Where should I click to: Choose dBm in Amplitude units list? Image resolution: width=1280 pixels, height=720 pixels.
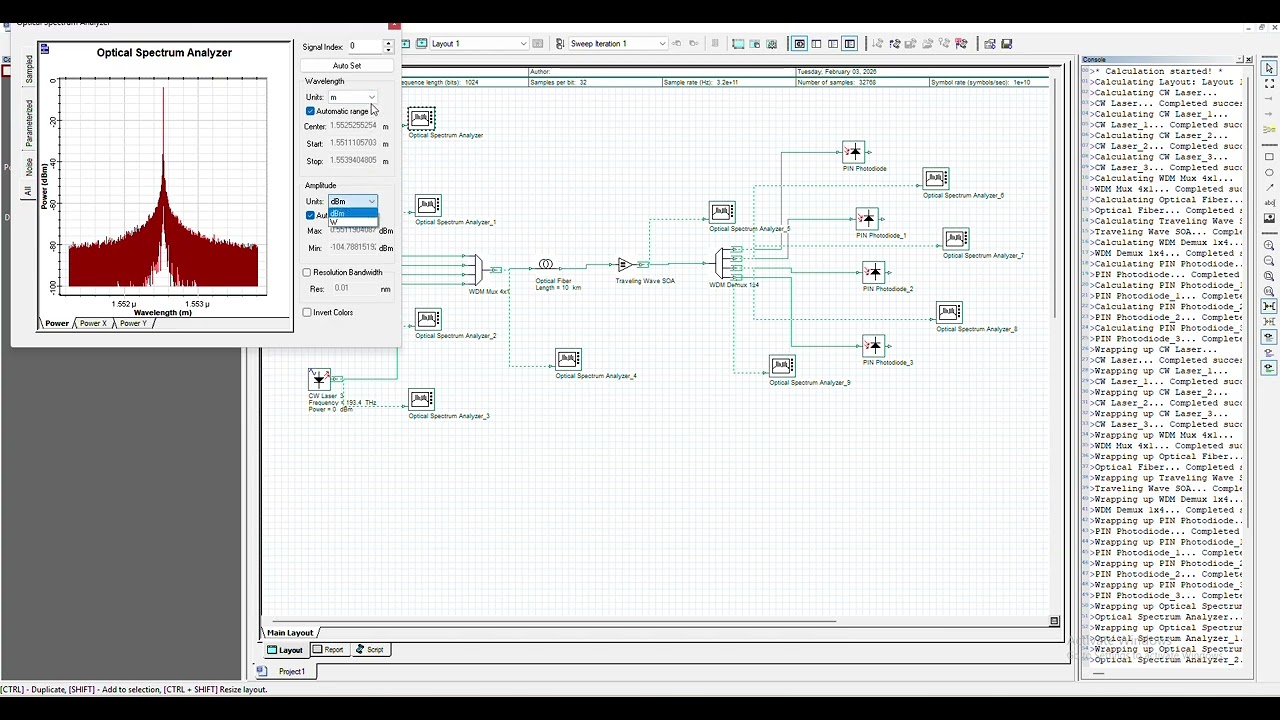pyautogui.click(x=353, y=214)
